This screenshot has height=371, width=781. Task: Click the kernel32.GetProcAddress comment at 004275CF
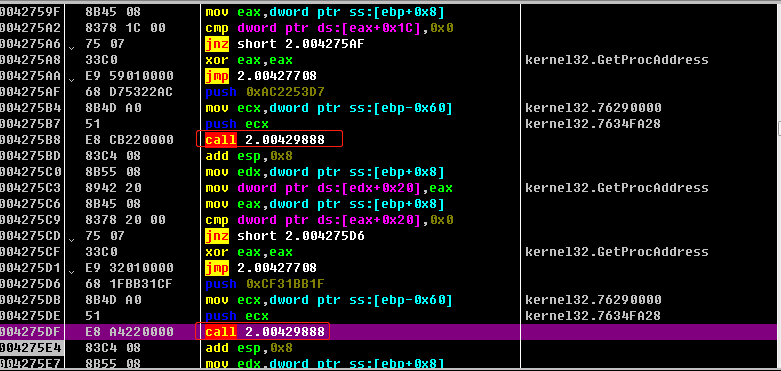click(617, 251)
